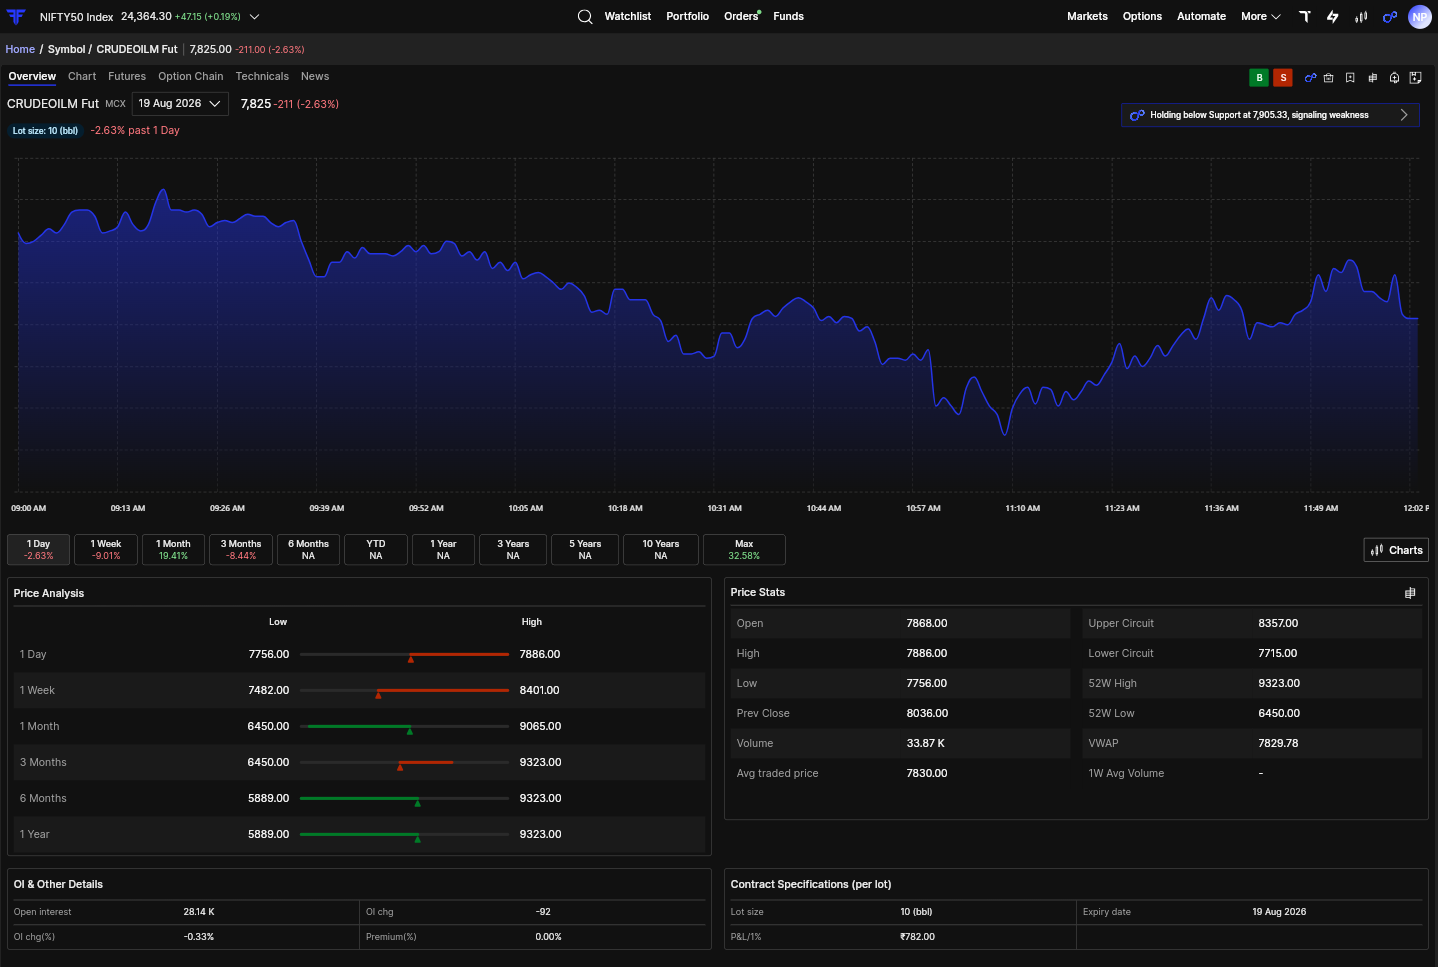Create price alert with bell icon
Image resolution: width=1438 pixels, height=967 pixels.
[1394, 77]
